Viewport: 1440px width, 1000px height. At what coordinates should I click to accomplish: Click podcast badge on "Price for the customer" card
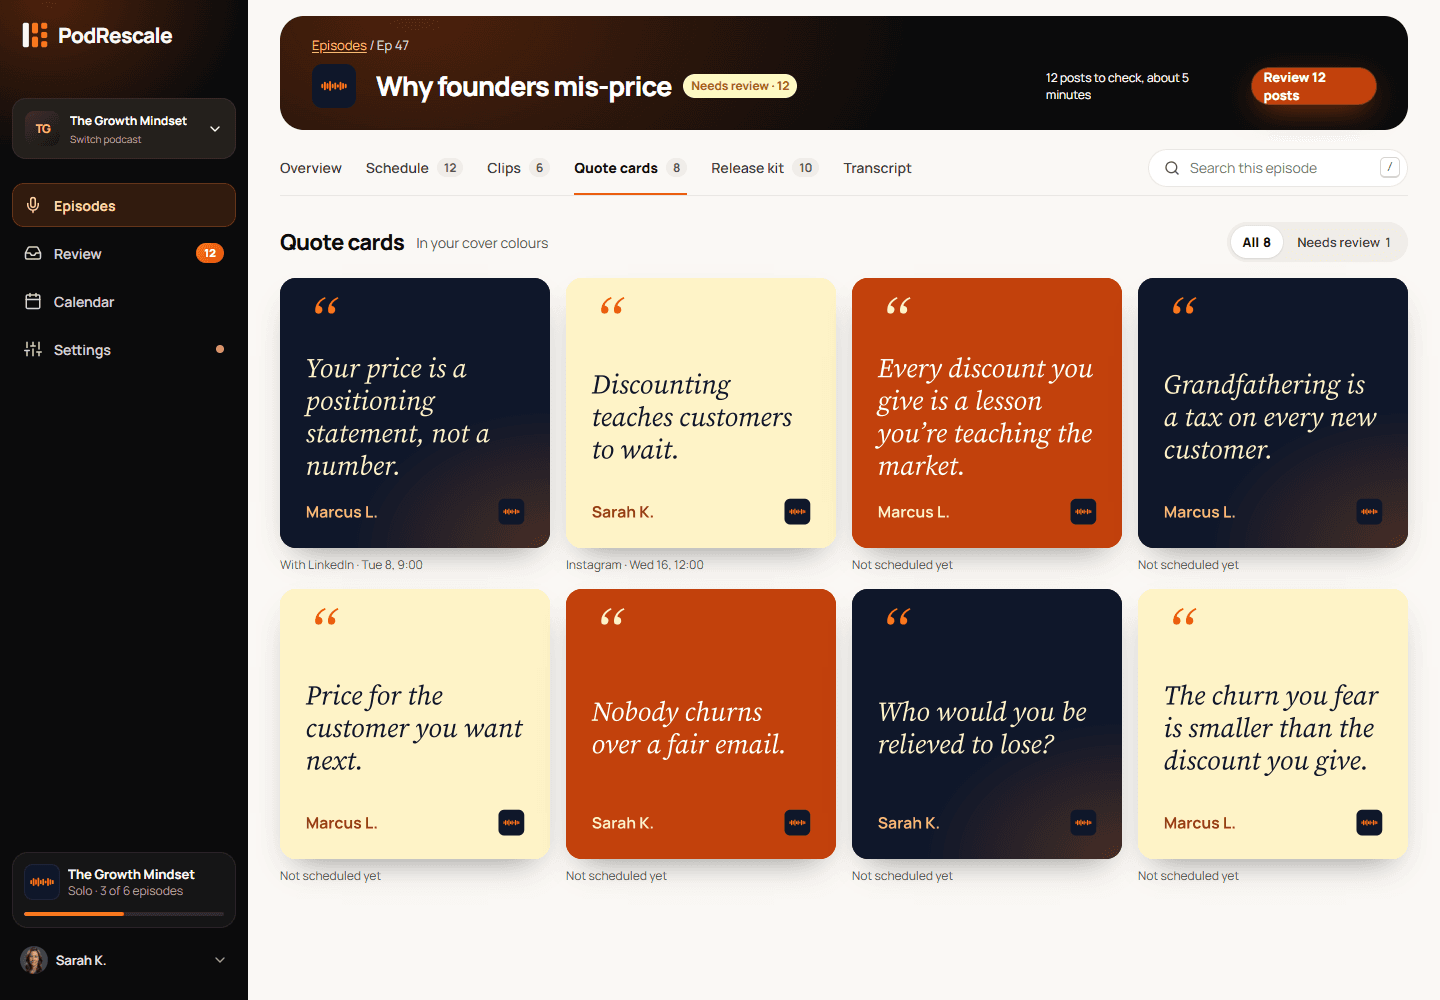[x=511, y=823]
